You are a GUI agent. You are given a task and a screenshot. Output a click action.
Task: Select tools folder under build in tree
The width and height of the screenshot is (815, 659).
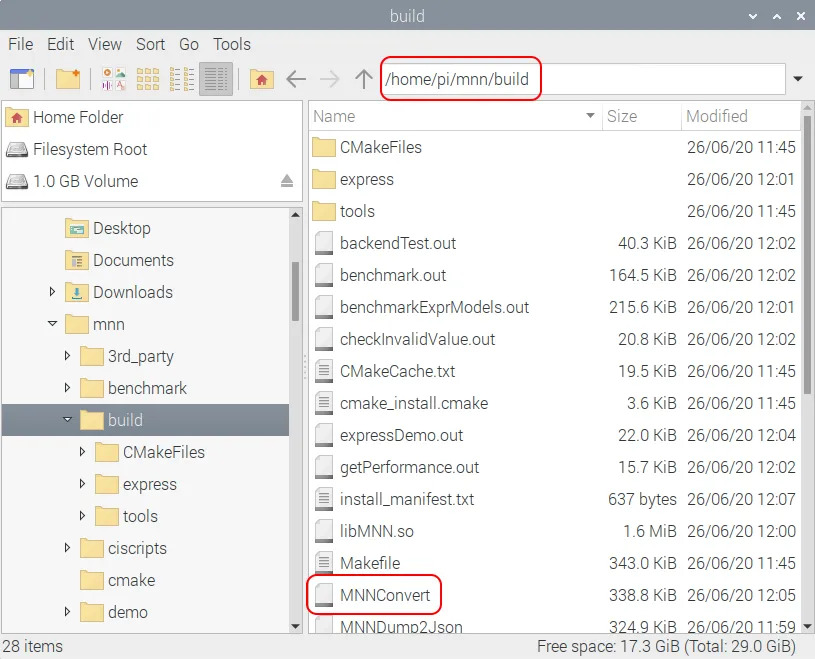126,516
